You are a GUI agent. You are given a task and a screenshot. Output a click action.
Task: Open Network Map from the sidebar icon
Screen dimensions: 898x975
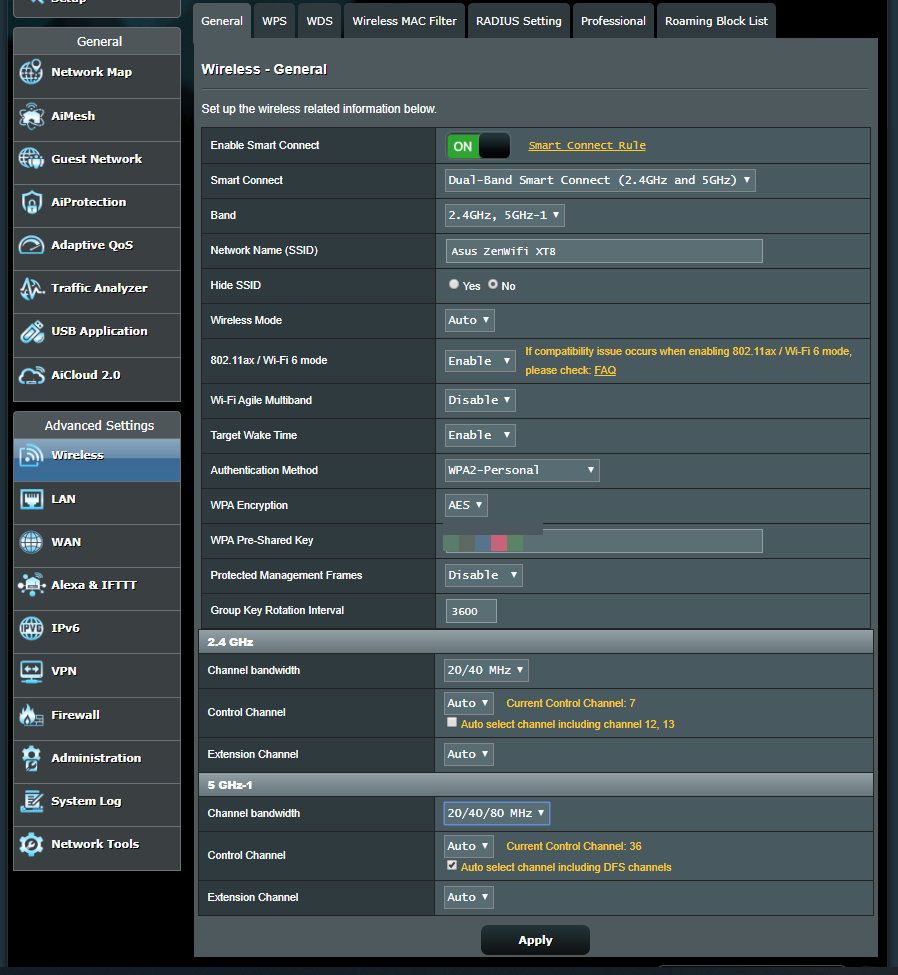click(x=31, y=72)
